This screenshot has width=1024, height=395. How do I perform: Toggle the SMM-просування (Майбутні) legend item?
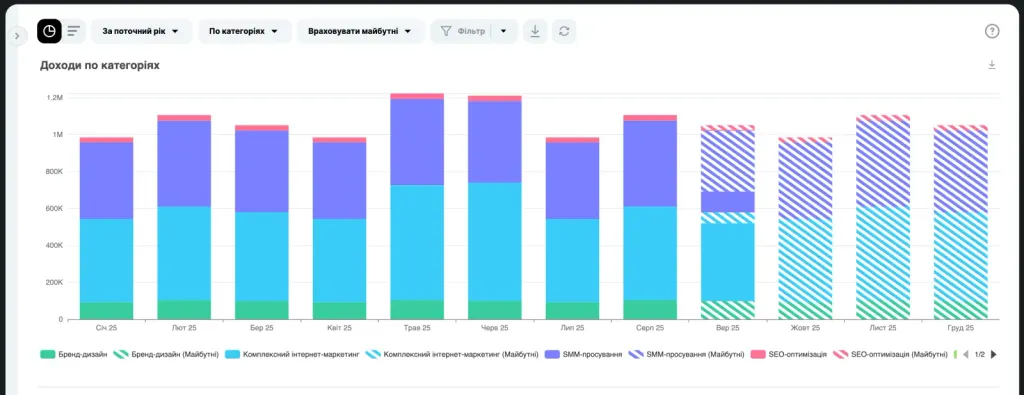[x=686, y=355]
